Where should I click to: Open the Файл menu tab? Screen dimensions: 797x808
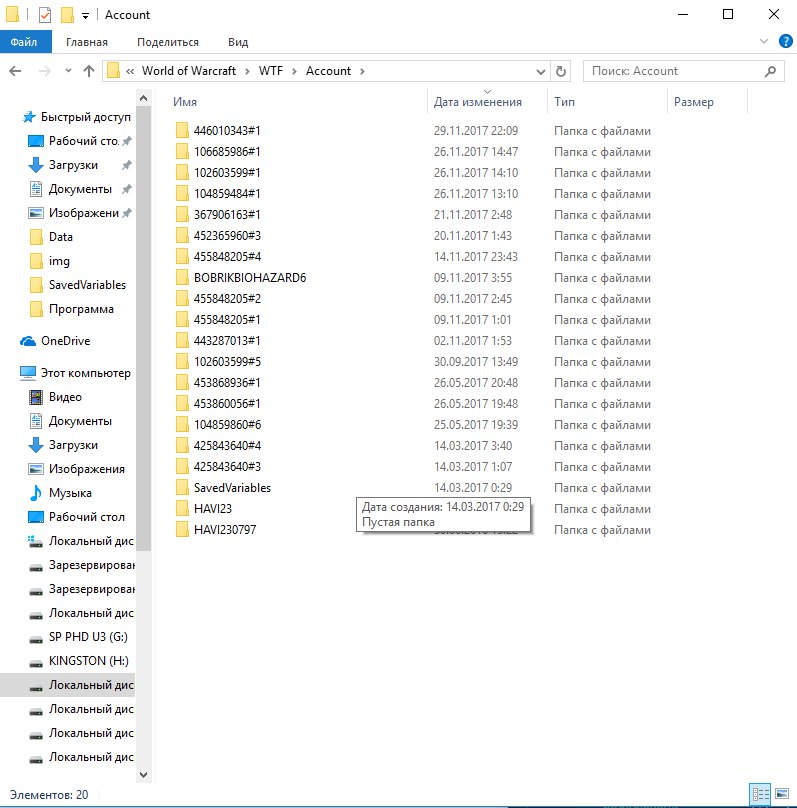(x=25, y=42)
